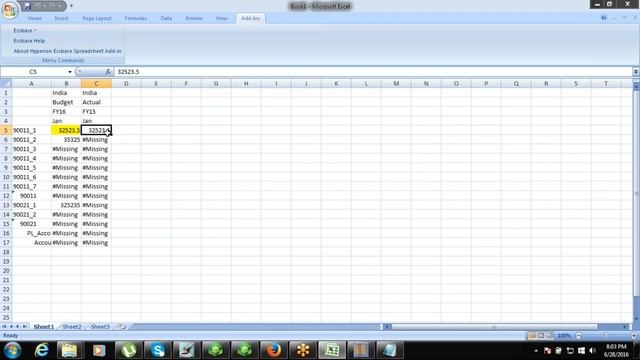Click the Insert Worksheet tab icon
Image resolution: width=640 pixels, height=360 pixels.
click(x=122, y=327)
